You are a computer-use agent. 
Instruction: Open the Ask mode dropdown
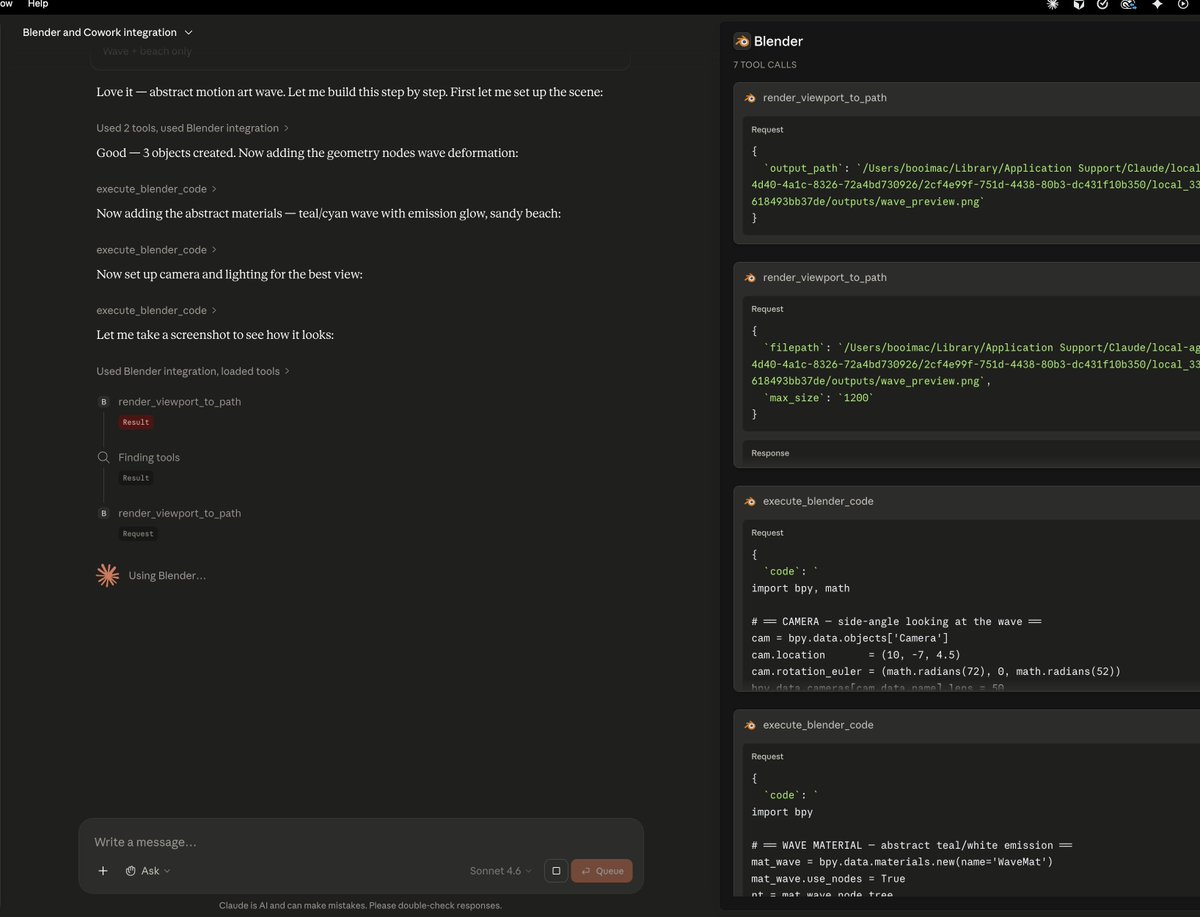click(x=148, y=871)
